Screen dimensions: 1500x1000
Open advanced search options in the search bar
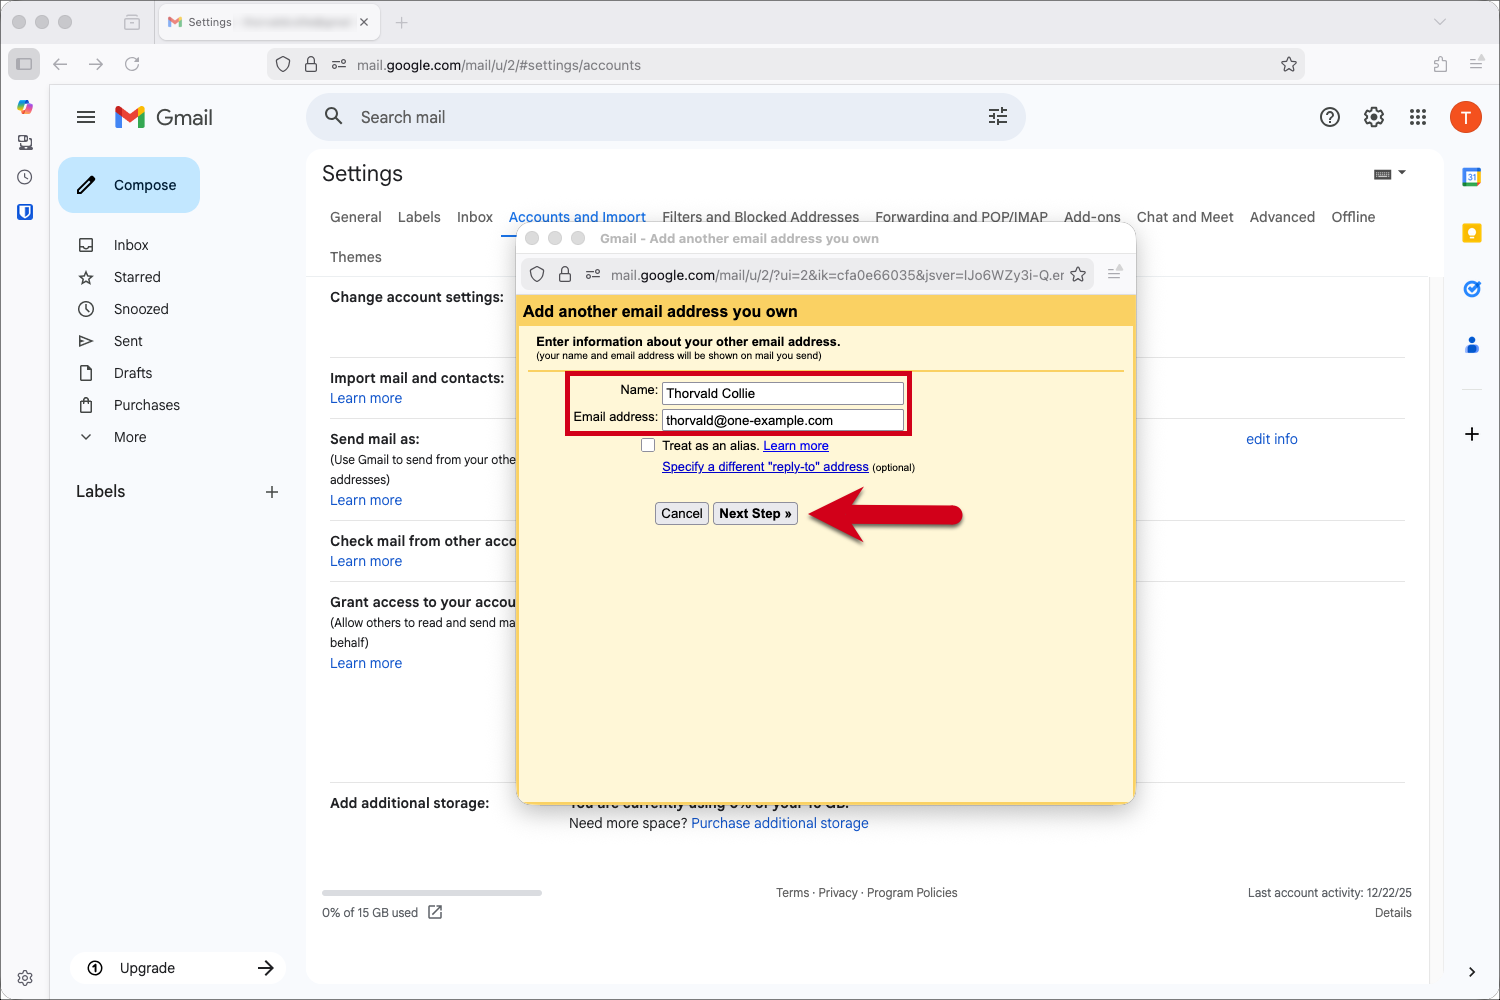tap(997, 116)
